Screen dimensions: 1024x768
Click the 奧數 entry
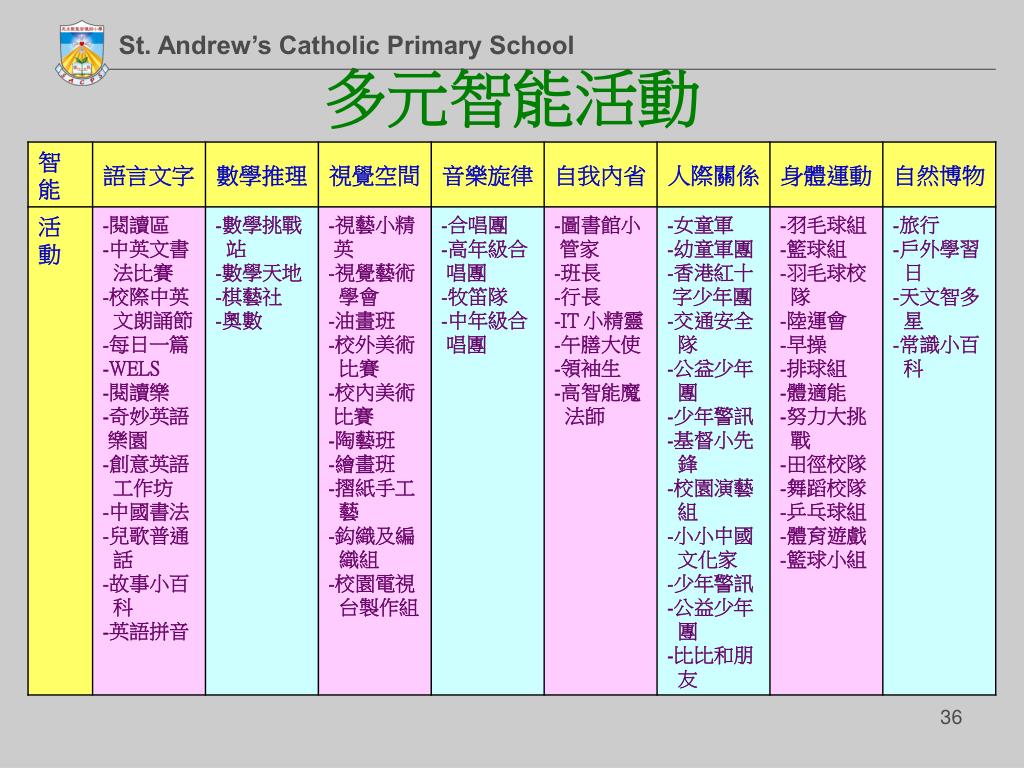point(239,321)
